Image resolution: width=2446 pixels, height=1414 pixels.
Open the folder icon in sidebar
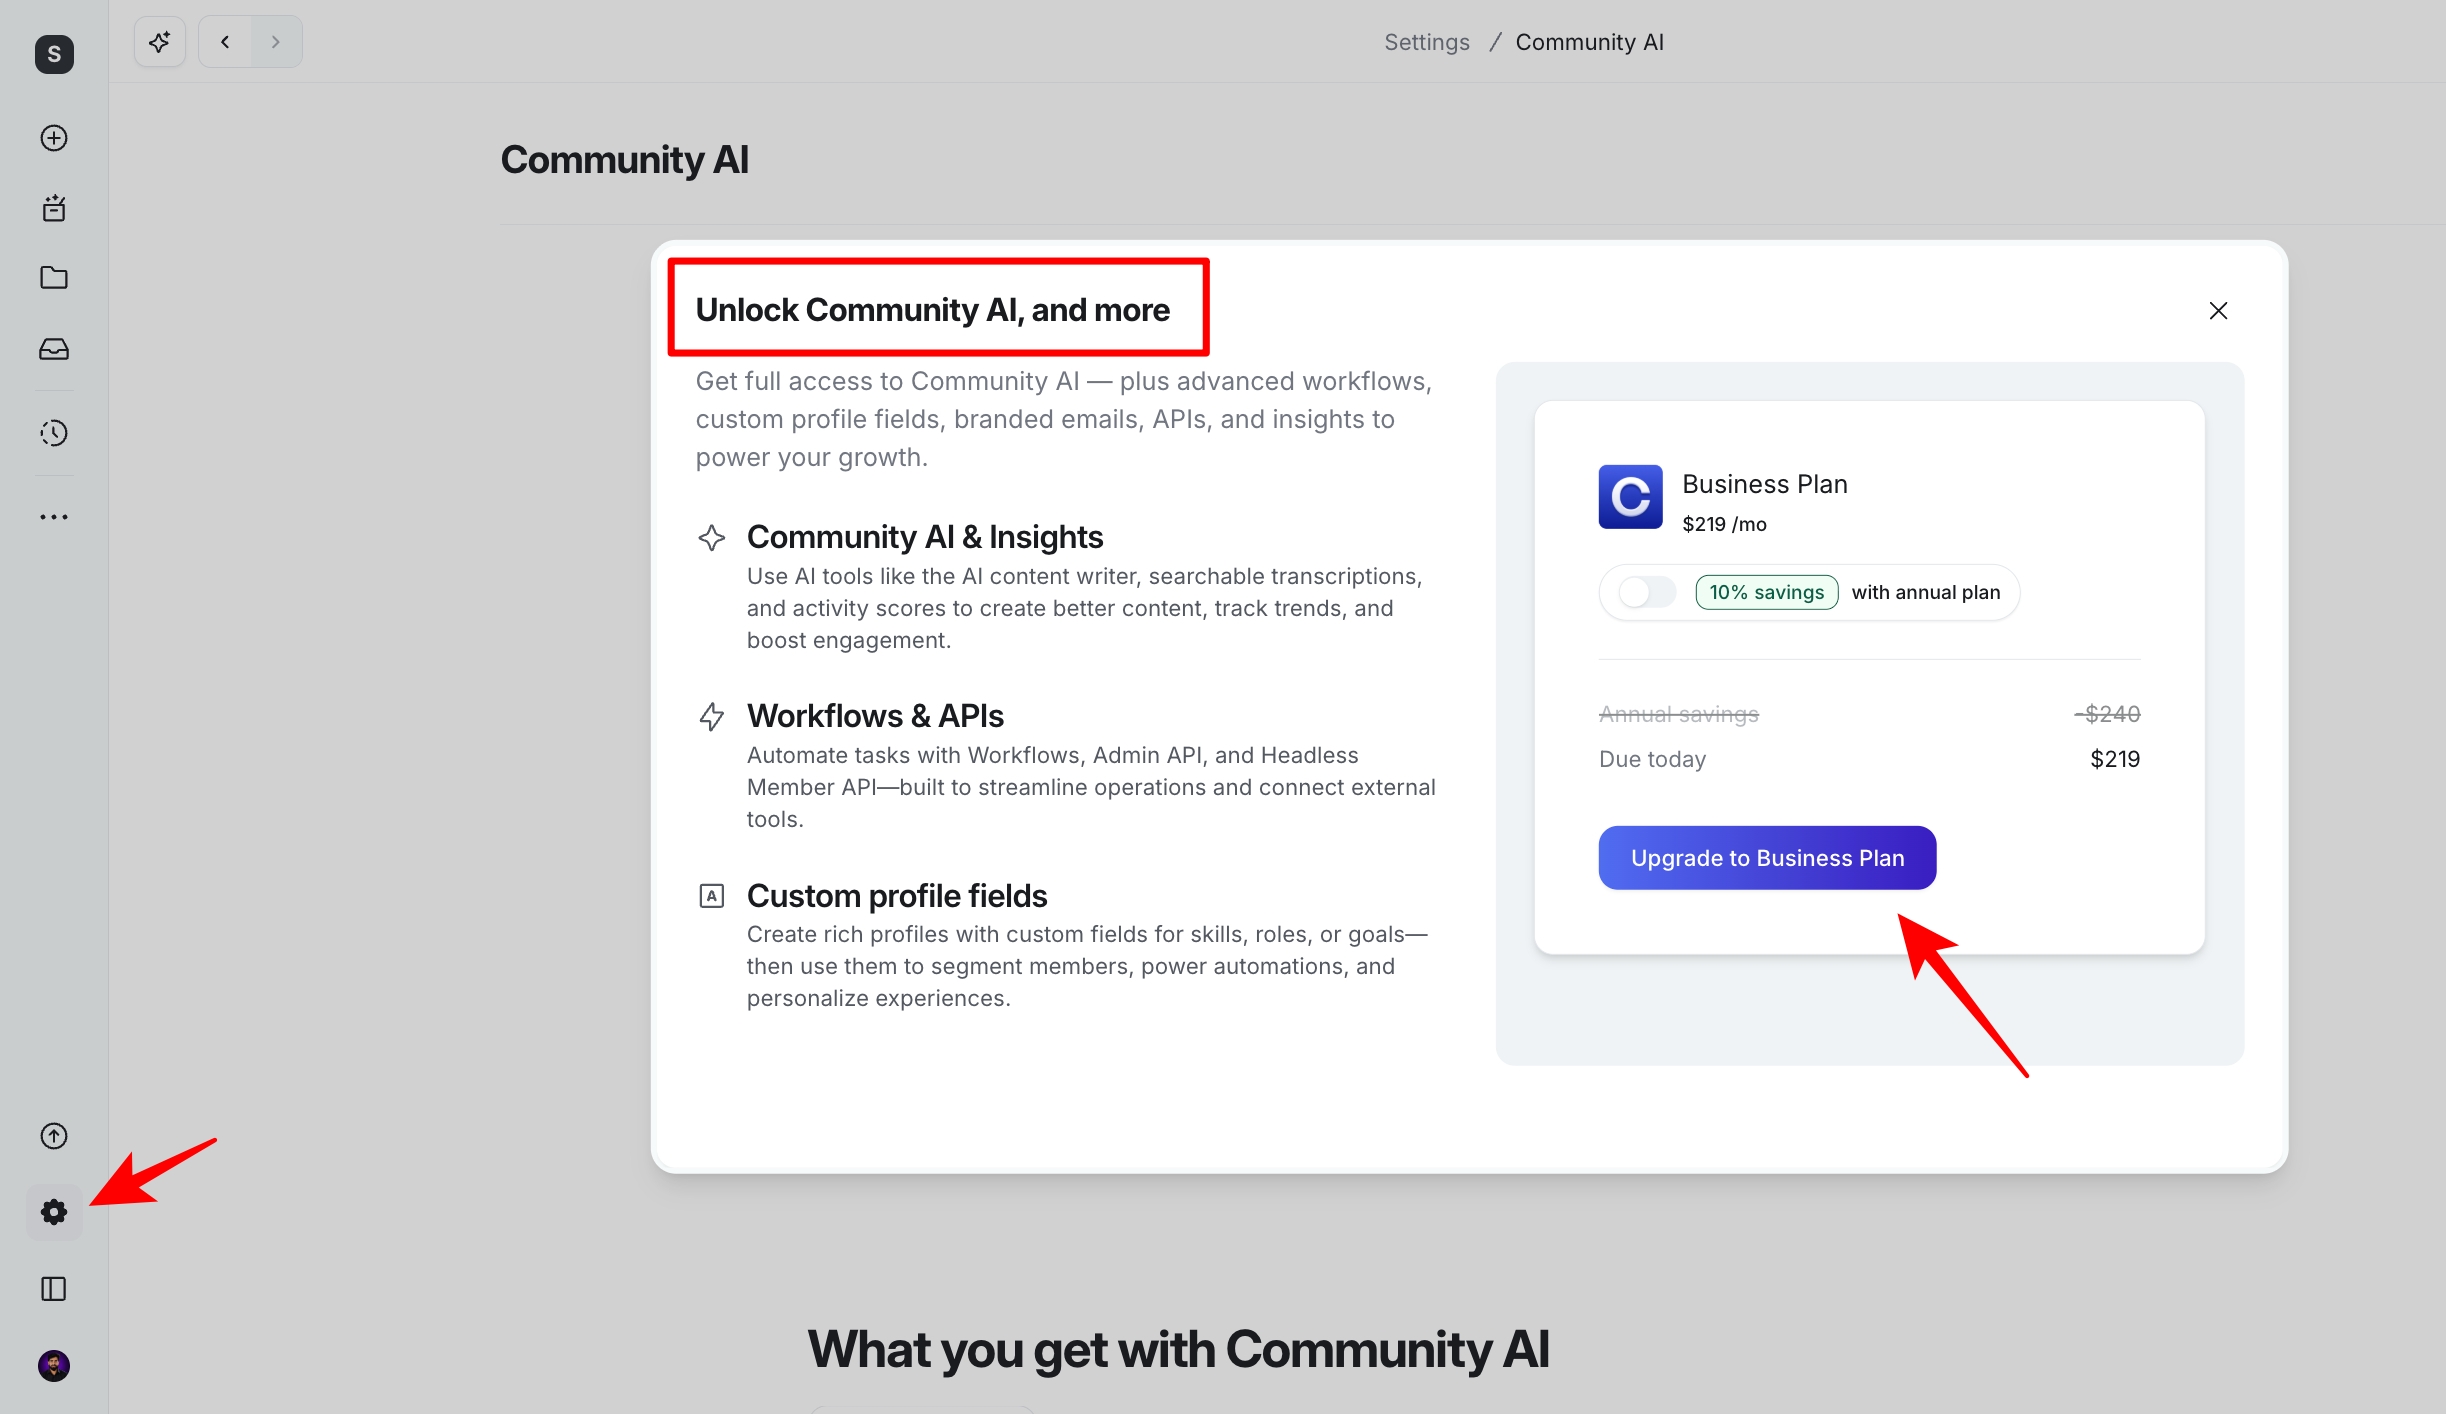(x=54, y=278)
